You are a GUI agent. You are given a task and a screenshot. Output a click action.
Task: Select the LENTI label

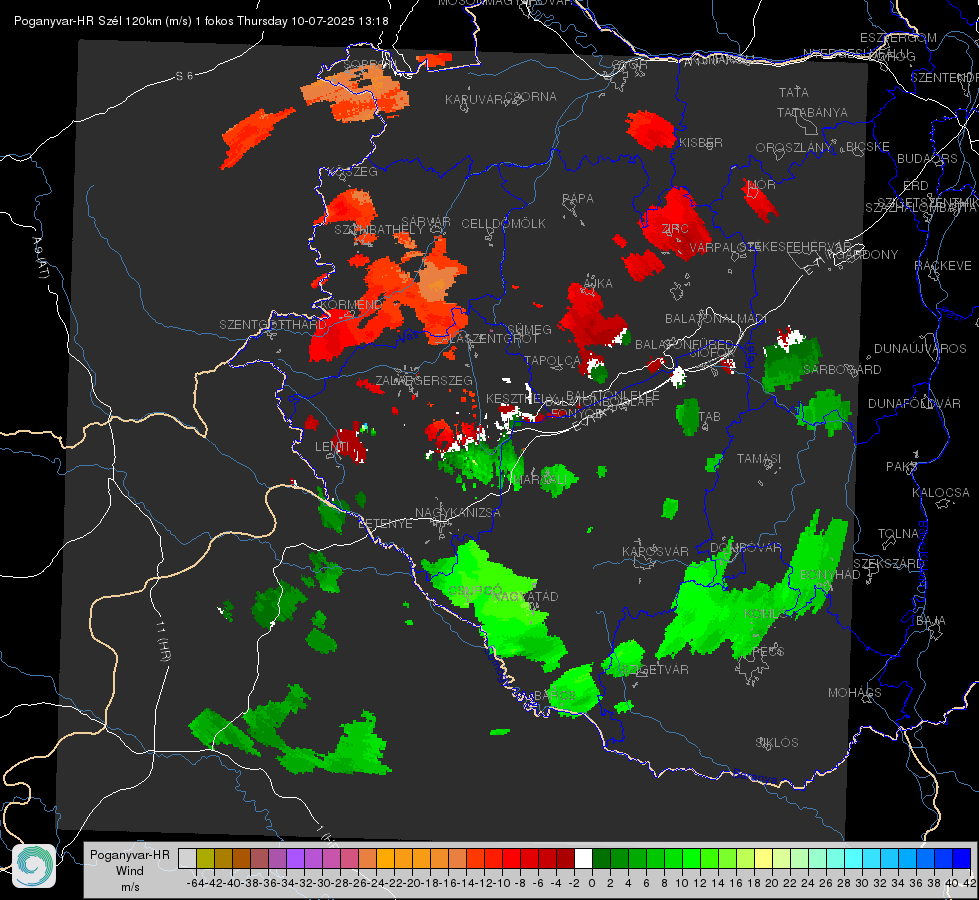point(332,447)
